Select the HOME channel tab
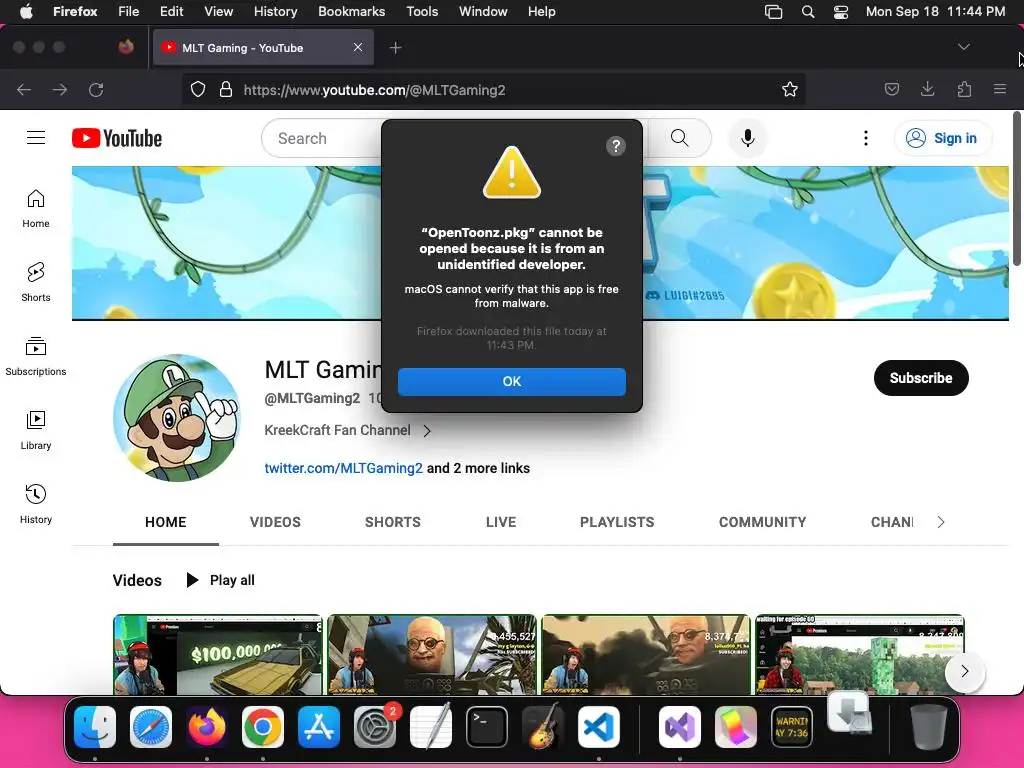This screenshot has width=1024, height=768. tap(166, 522)
